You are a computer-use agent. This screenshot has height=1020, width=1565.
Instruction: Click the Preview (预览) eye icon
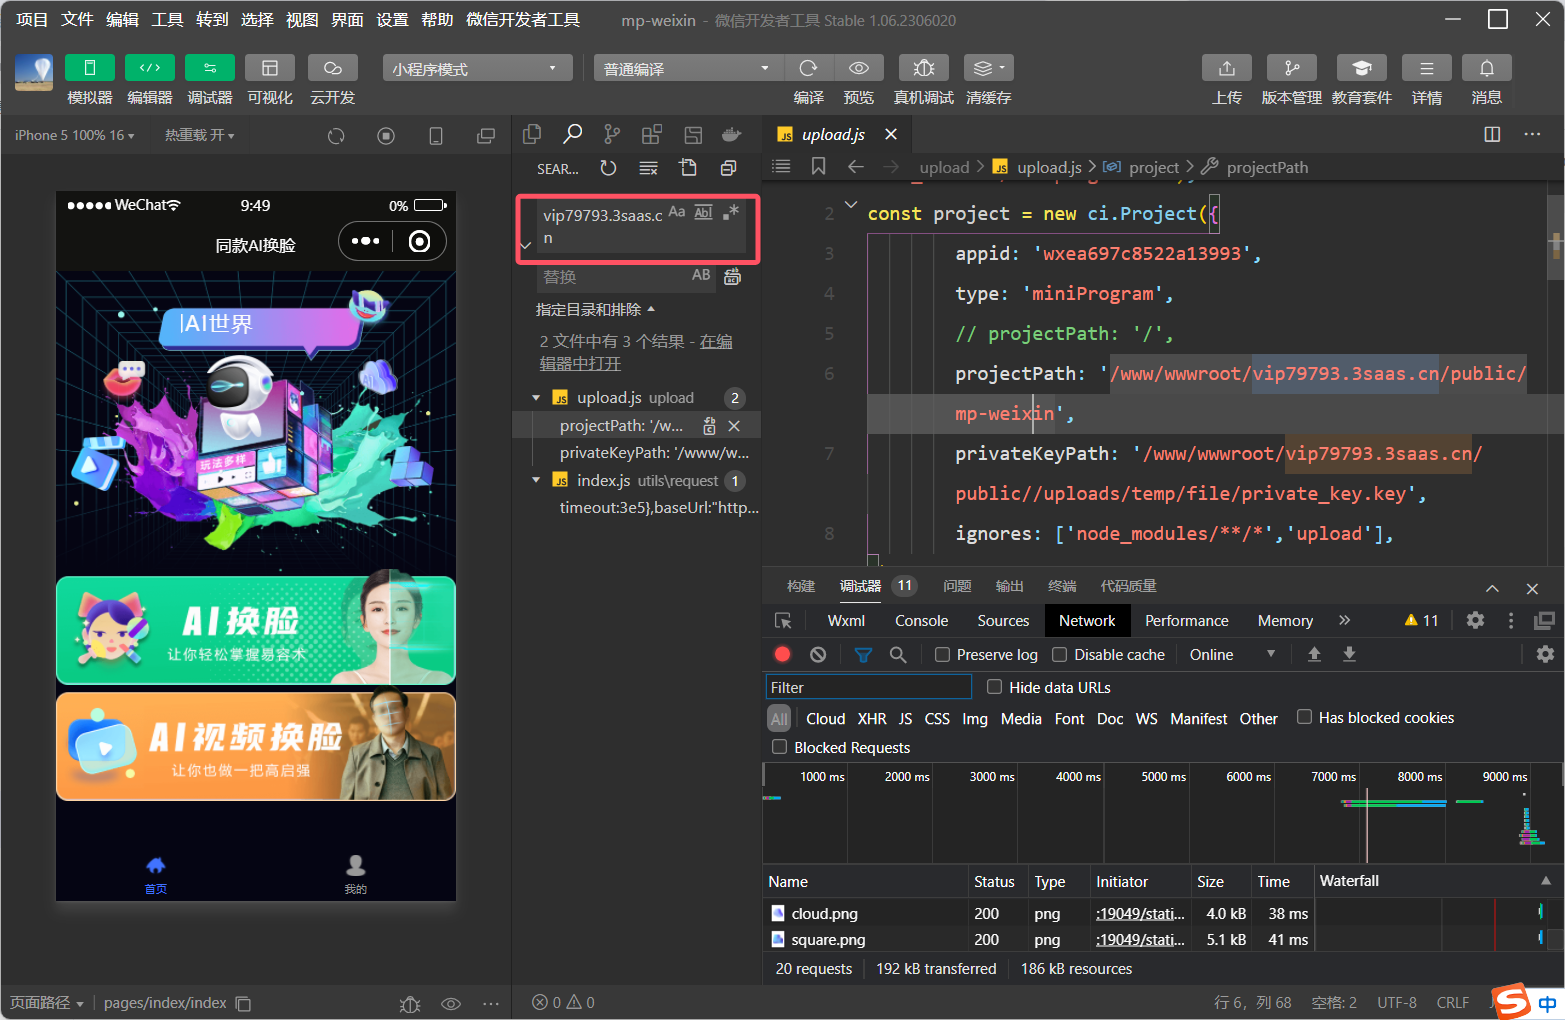pos(858,68)
